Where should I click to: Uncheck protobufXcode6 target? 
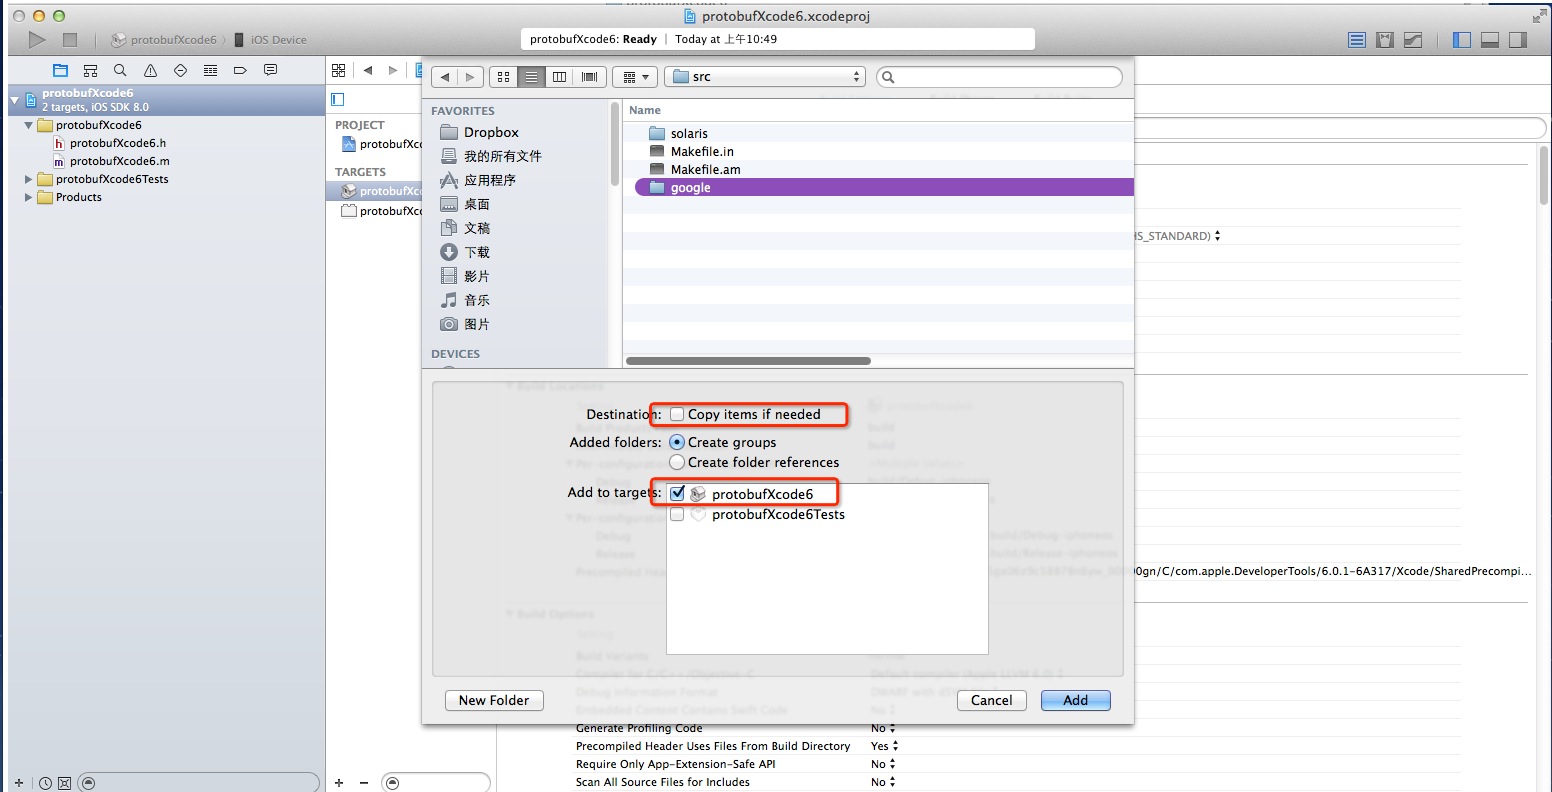[x=677, y=494]
